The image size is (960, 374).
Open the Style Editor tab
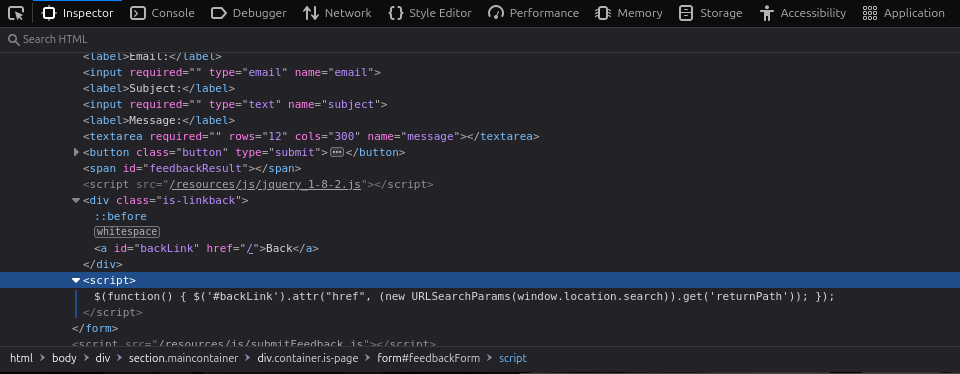point(430,13)
